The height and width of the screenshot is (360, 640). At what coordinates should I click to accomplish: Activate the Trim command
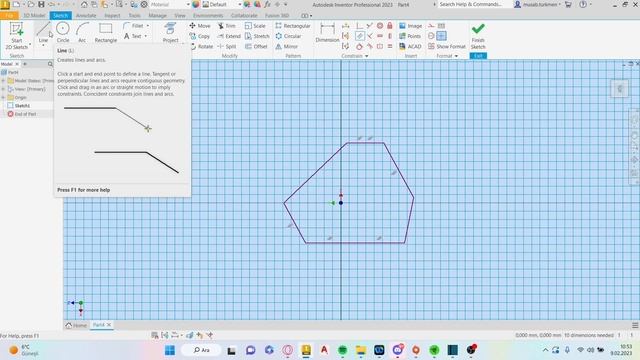227,26
